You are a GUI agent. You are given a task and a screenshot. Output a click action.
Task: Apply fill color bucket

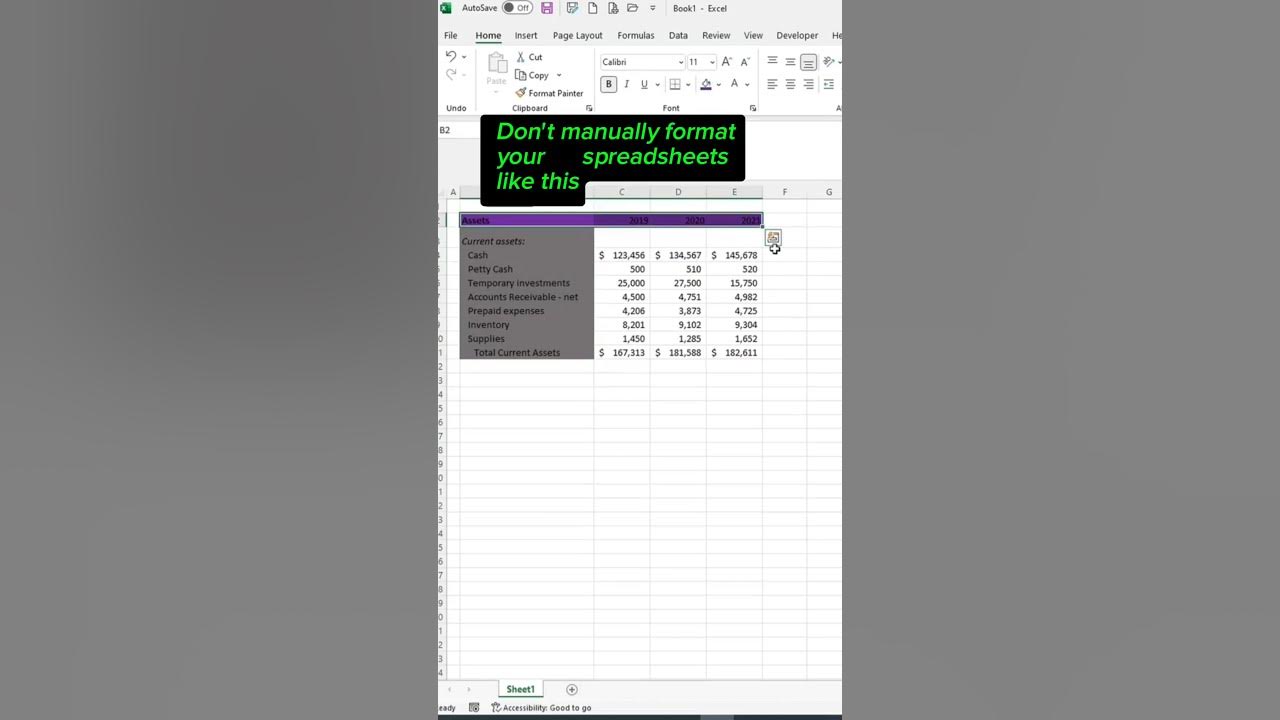click(x=706, y=84)
